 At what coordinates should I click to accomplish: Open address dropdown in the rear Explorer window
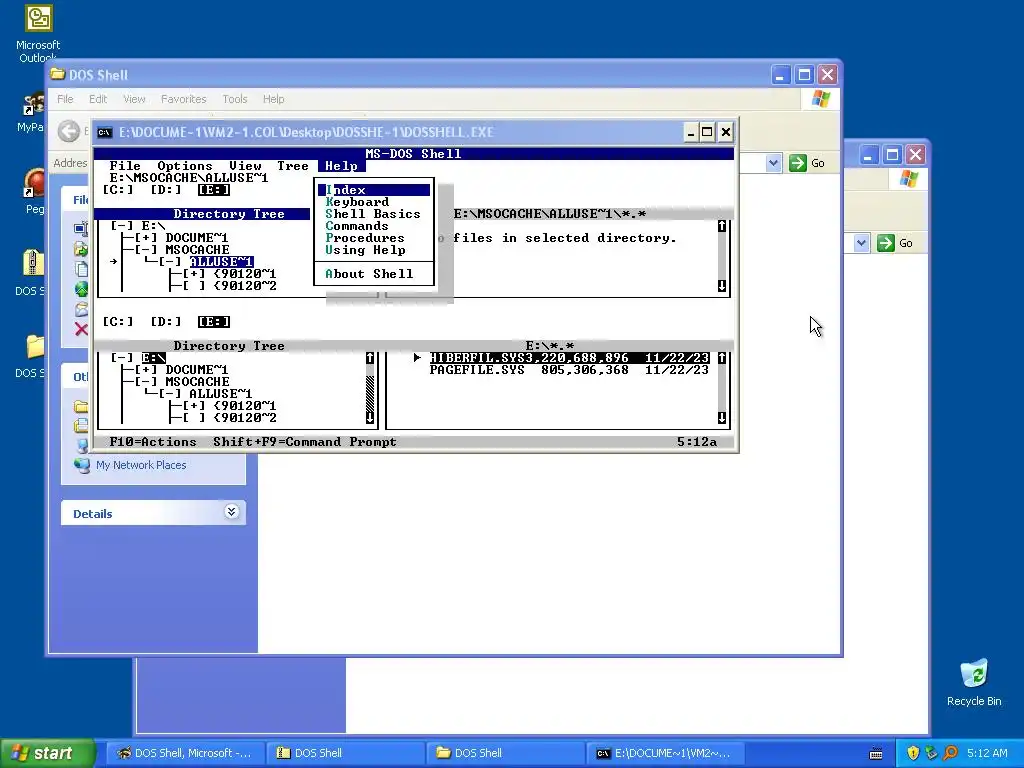(x=861, y=243)
